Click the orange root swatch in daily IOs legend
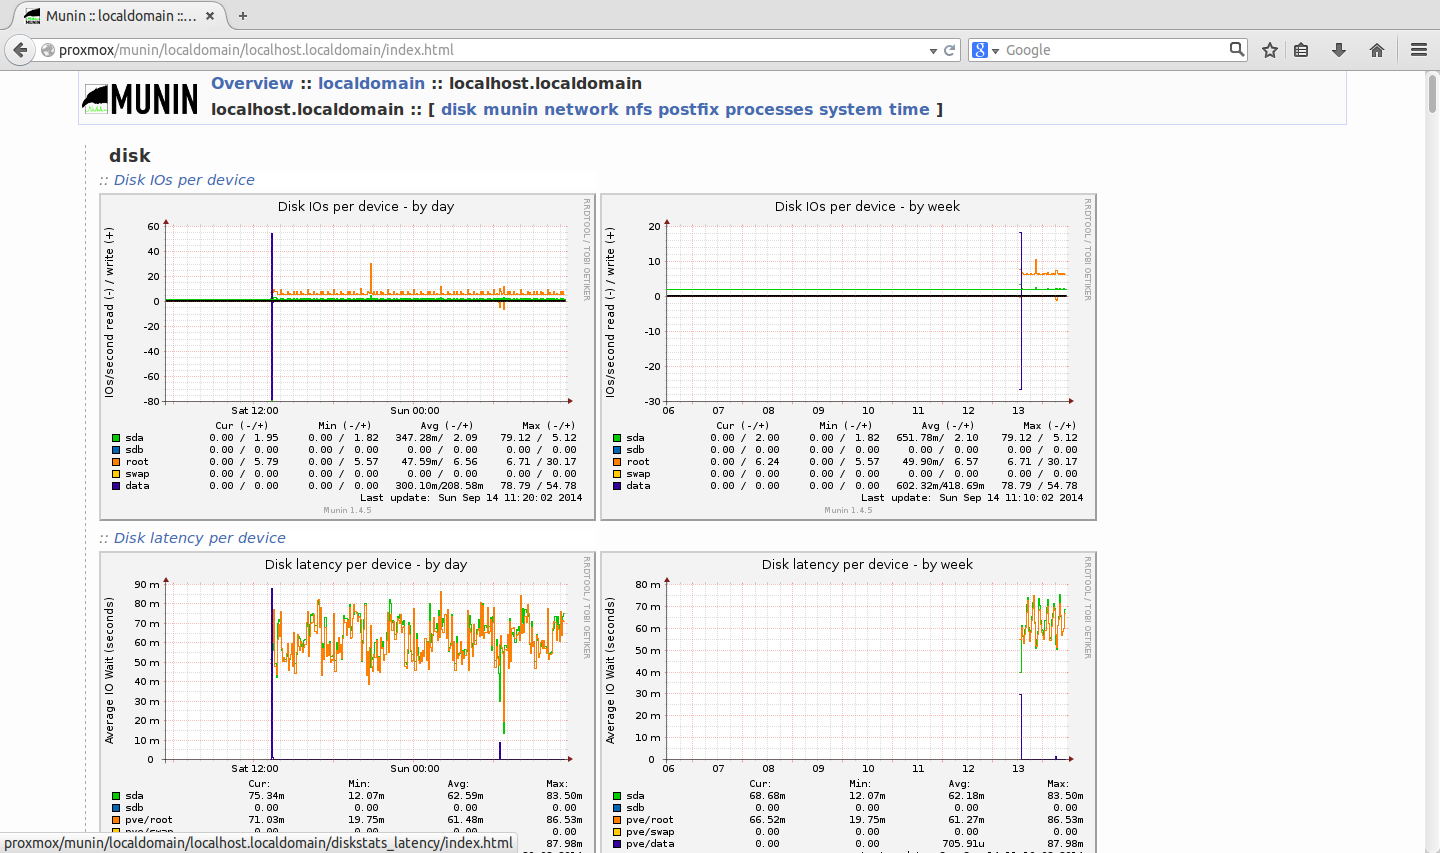Image resolution: width=1440 pixels, height=853 pixels. [x=116, y=462]
